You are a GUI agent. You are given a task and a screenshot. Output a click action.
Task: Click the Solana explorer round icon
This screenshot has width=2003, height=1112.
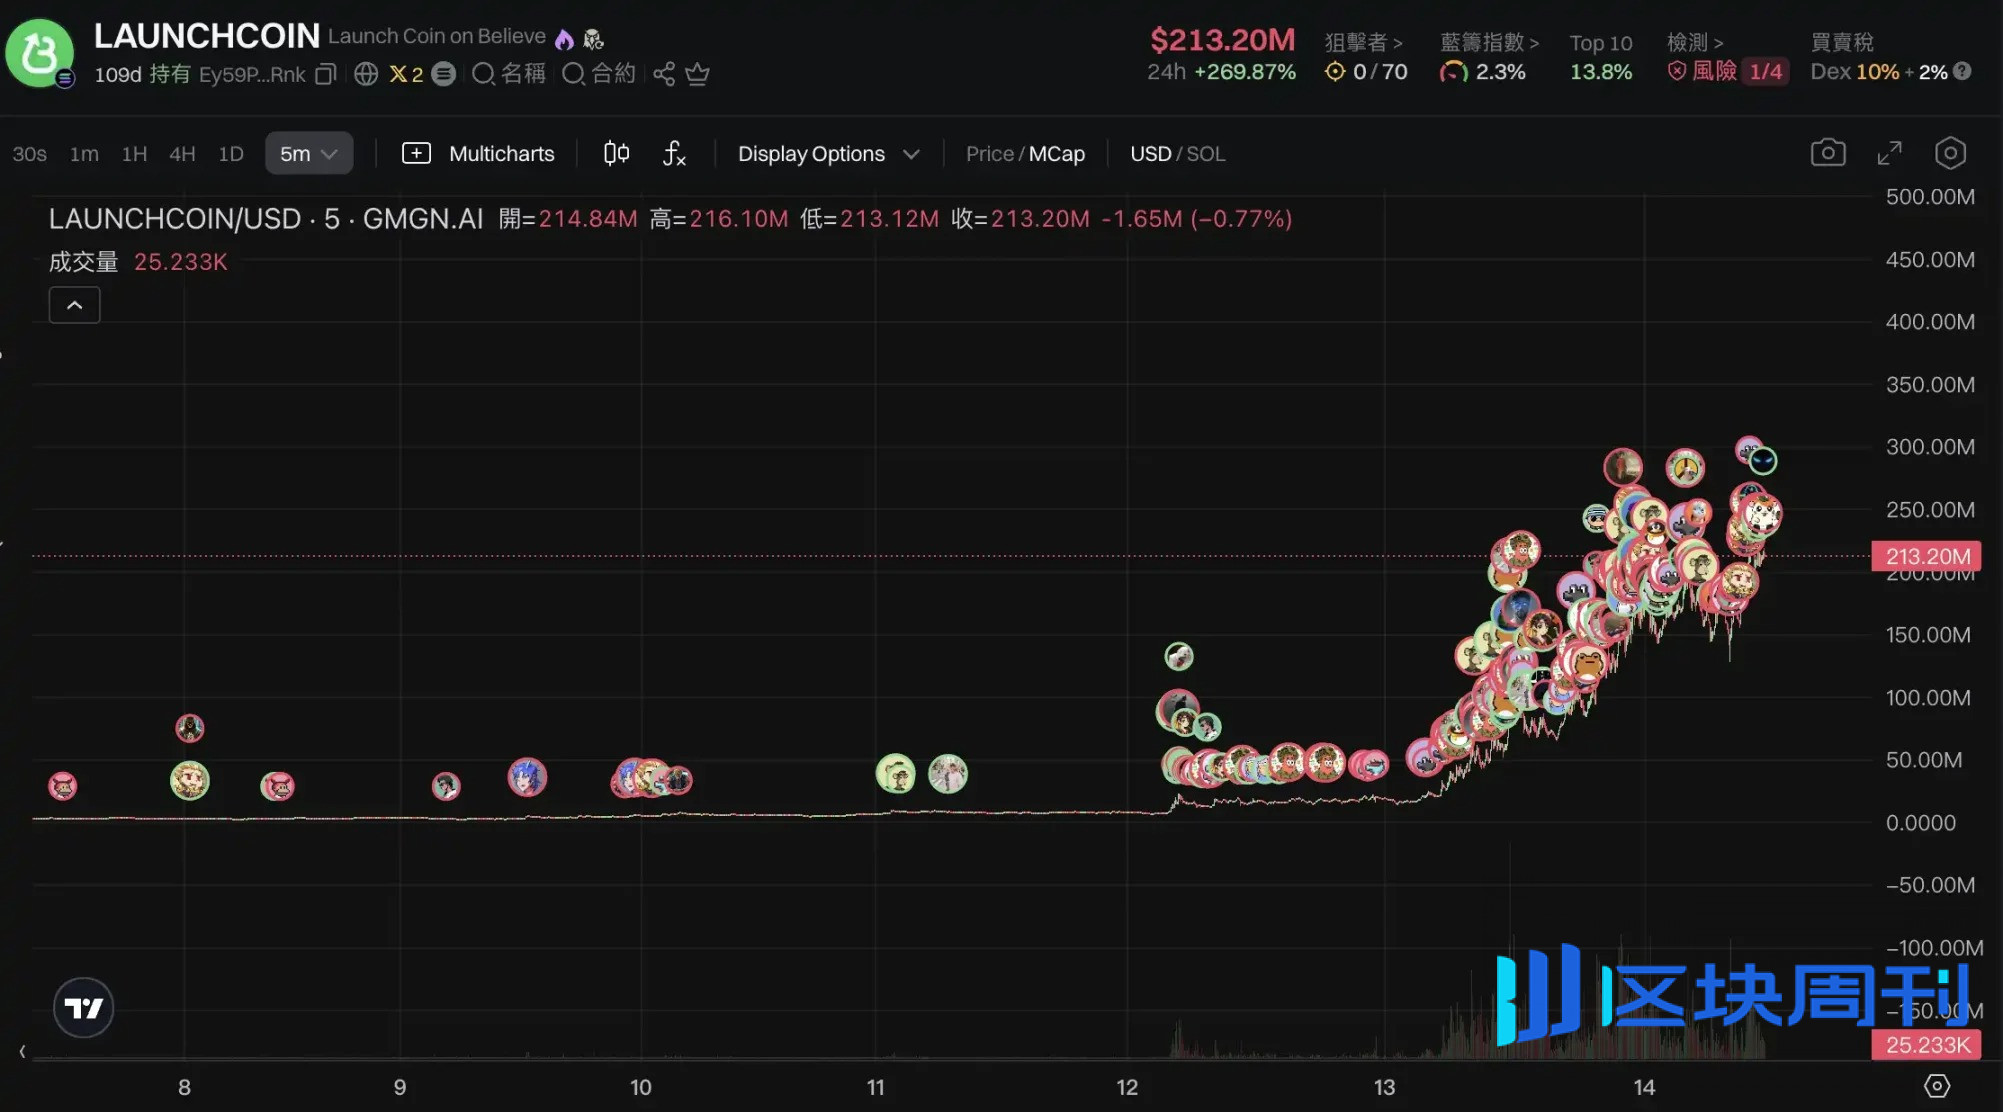(444, 74)
